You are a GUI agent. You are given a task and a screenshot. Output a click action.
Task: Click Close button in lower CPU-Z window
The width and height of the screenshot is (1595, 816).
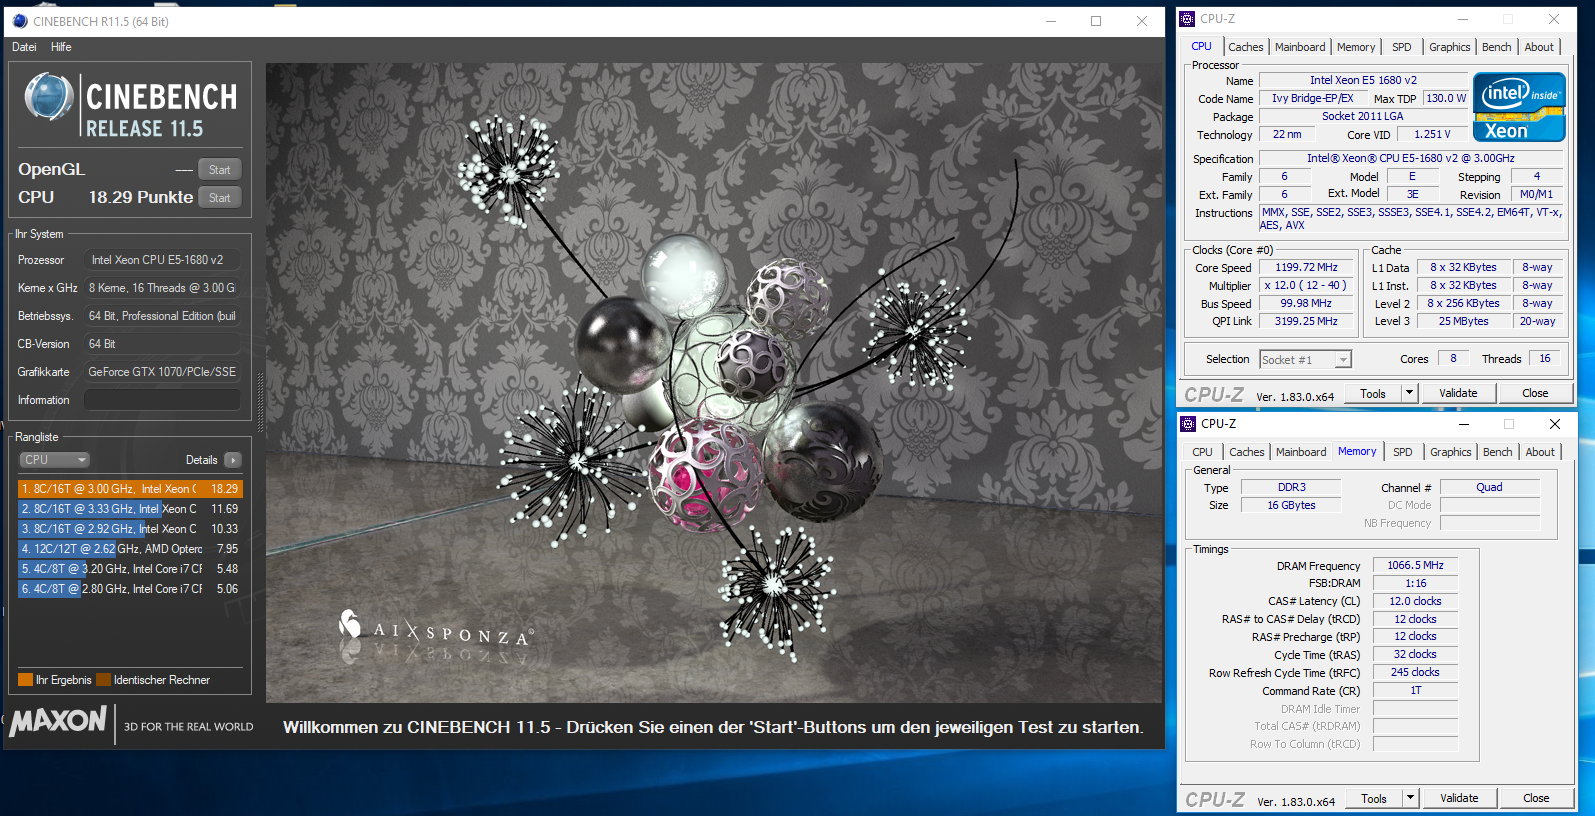(1536, 799)
